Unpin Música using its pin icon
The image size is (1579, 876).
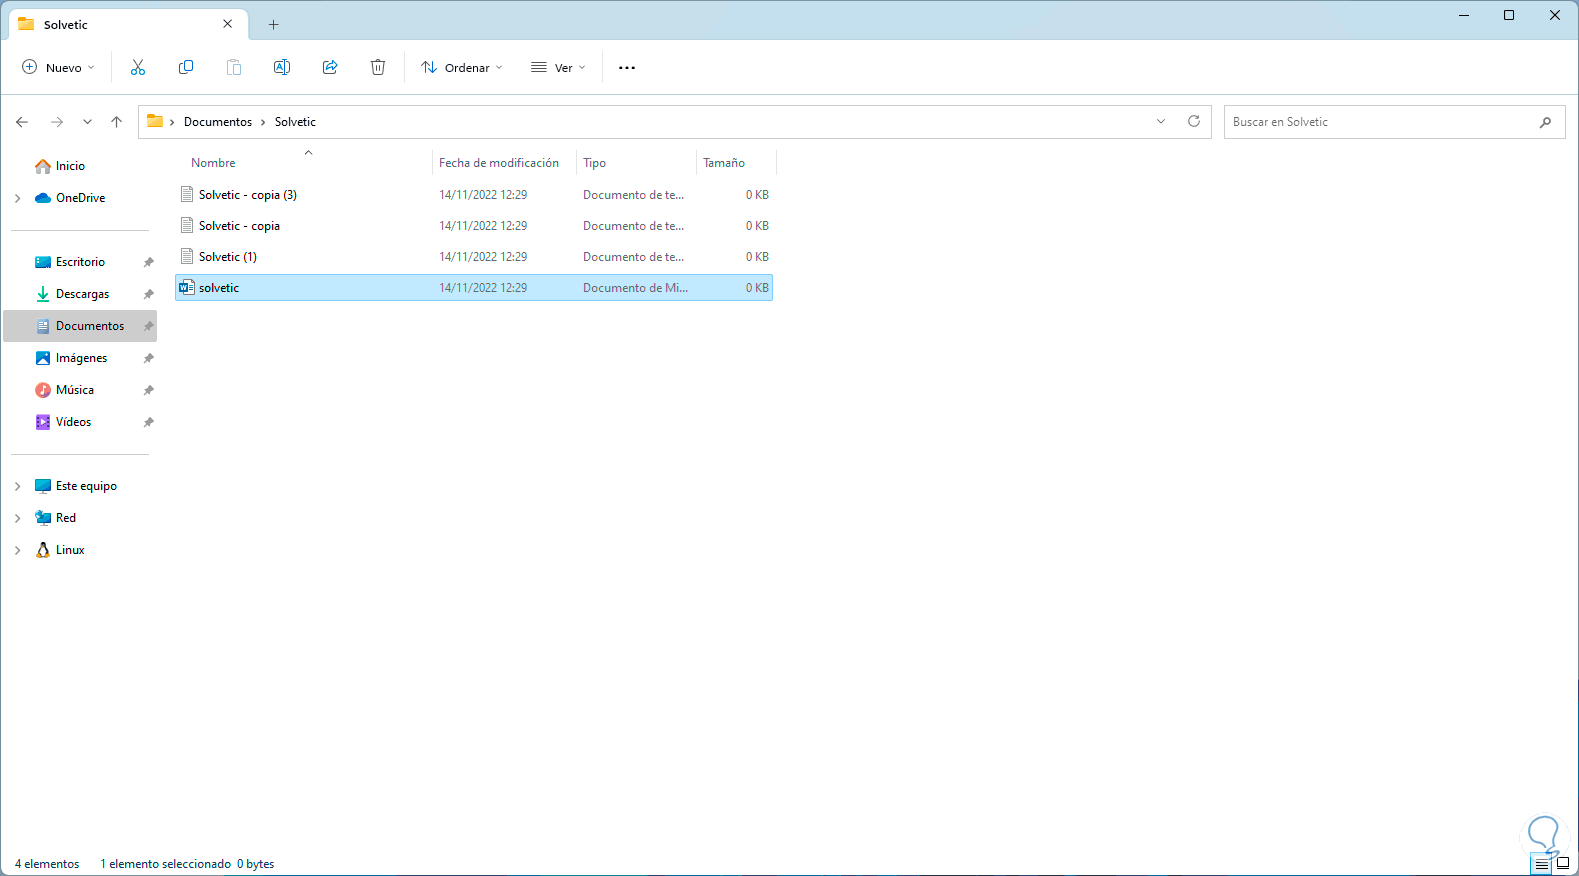pyautogui.click(x=148, y=390)
